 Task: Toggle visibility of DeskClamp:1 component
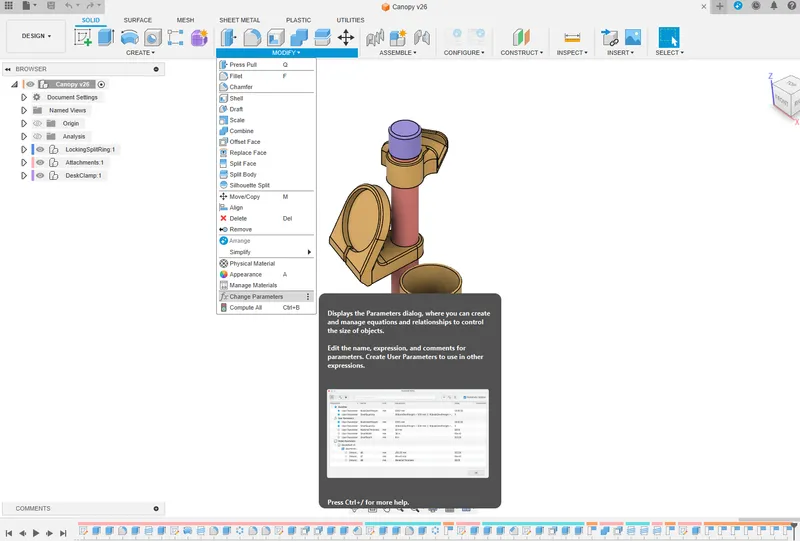(x=41, y=175)
